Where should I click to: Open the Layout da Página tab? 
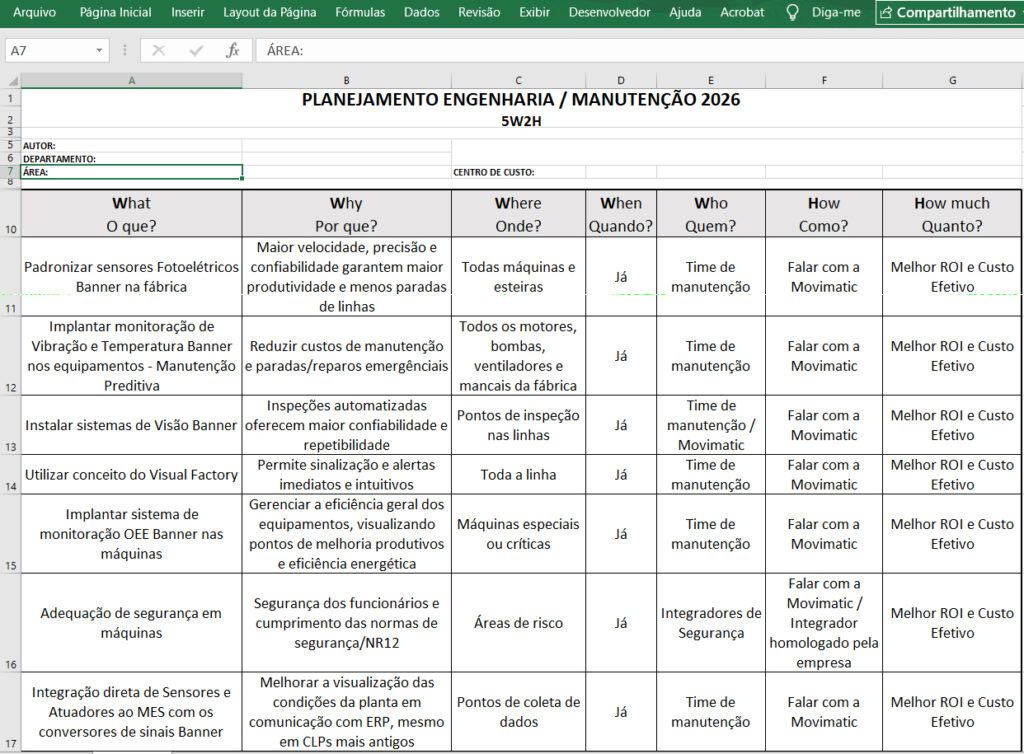(269, 12)
